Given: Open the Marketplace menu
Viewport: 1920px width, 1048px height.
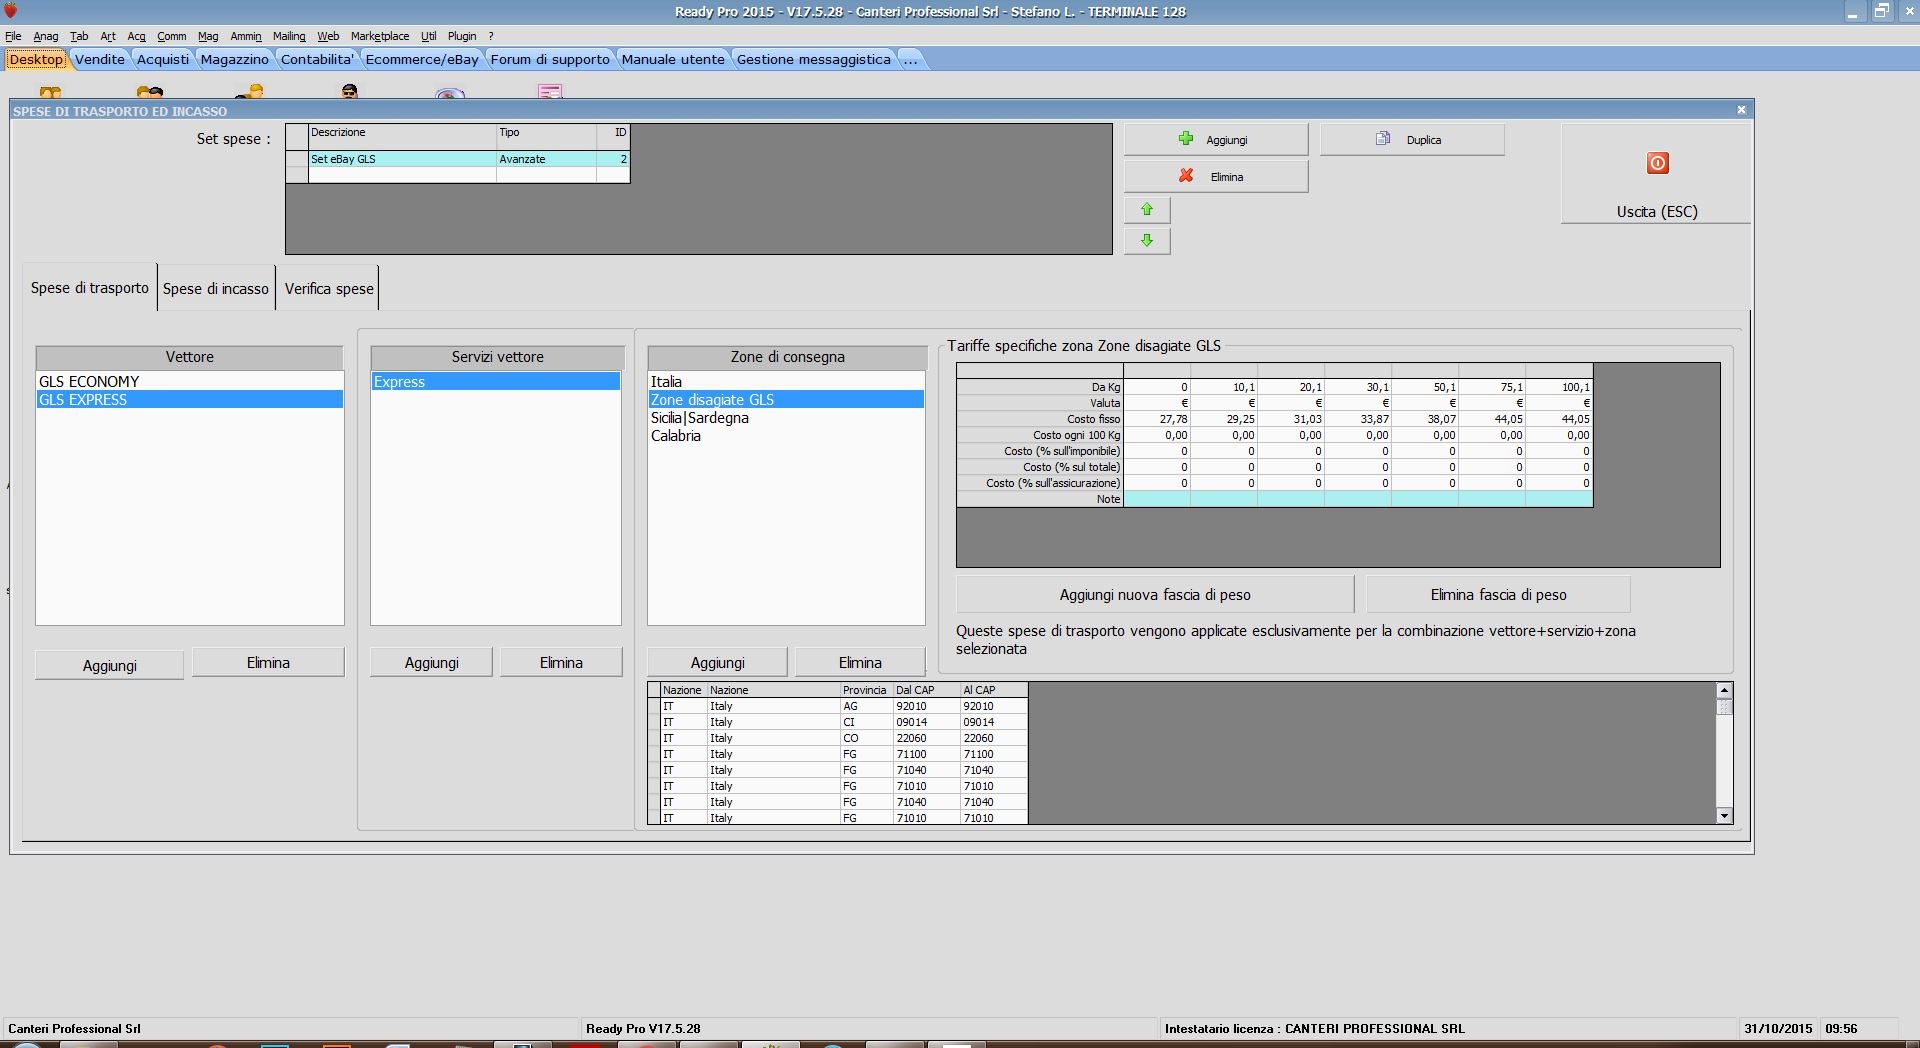Looking at the screenshot, I should pyautogui.click(x=379, y=36).
